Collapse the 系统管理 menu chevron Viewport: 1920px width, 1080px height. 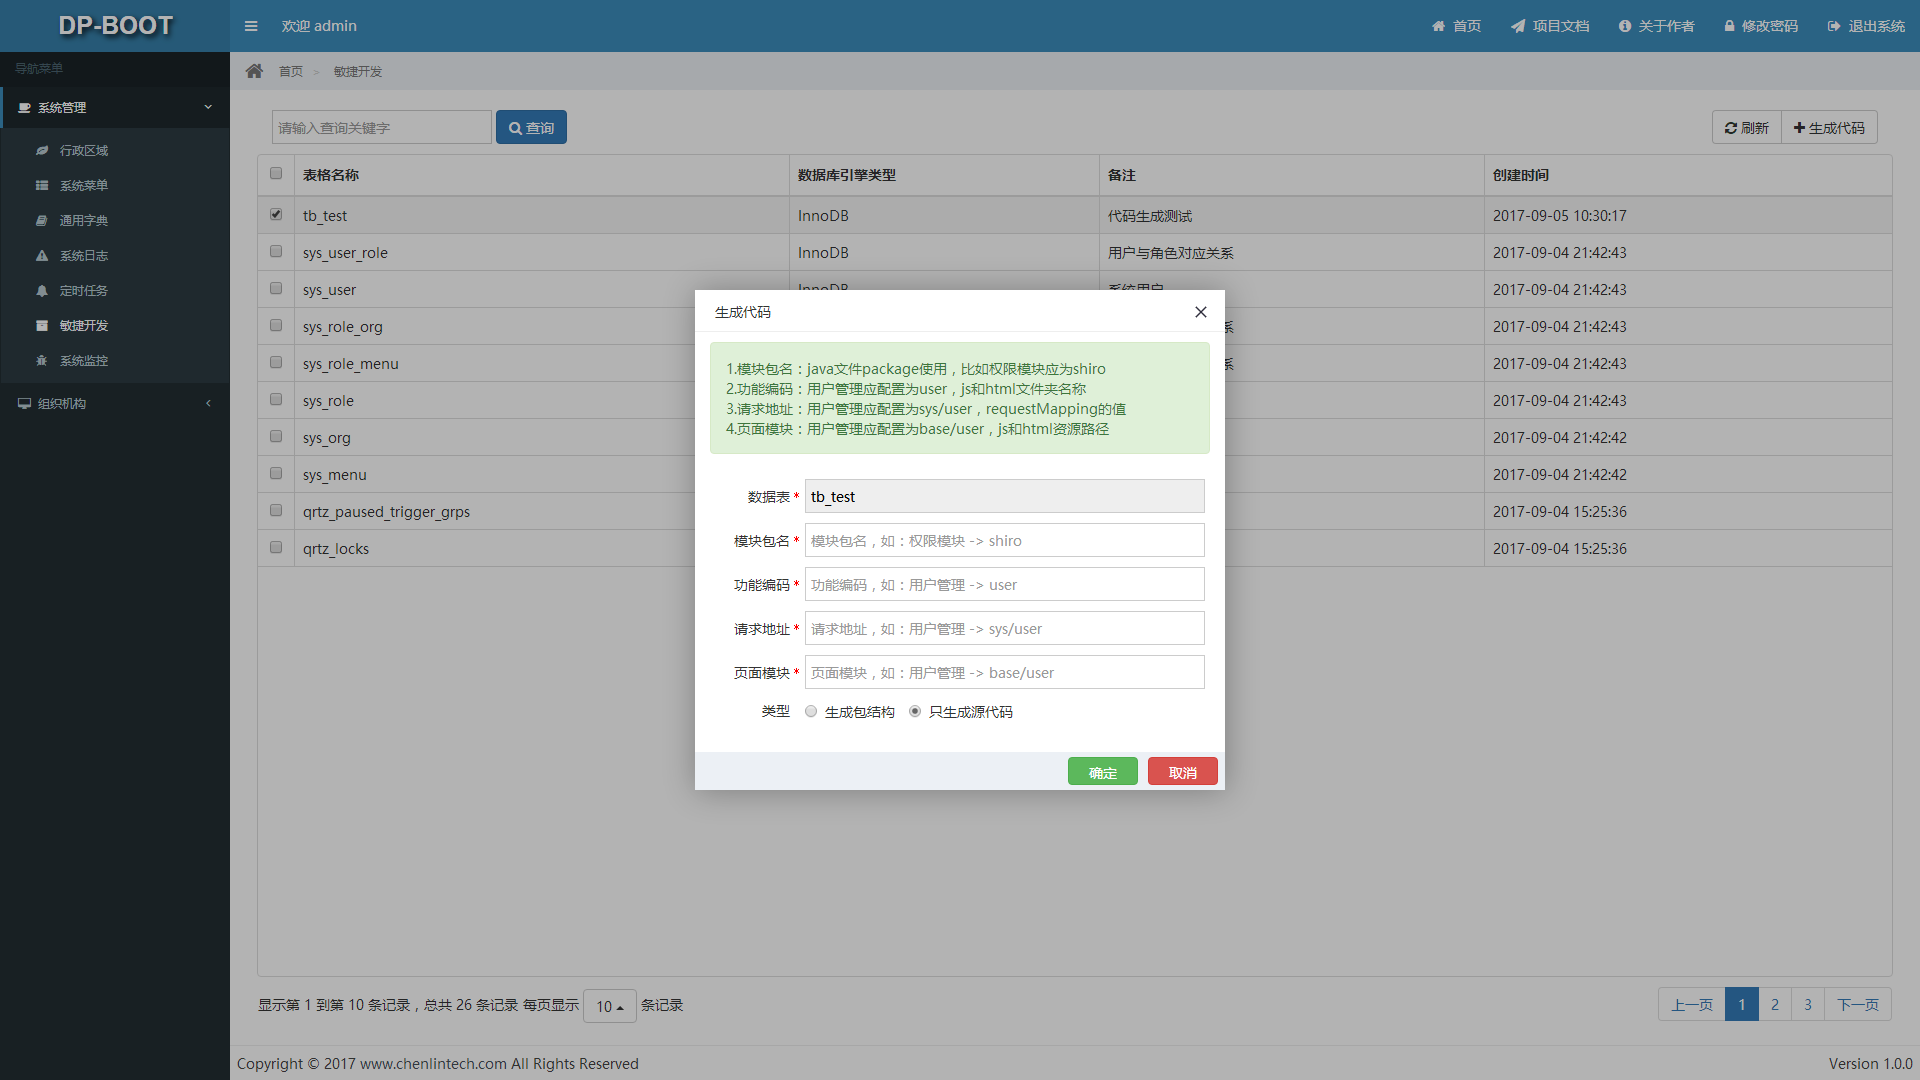click(x=208, y=107)
